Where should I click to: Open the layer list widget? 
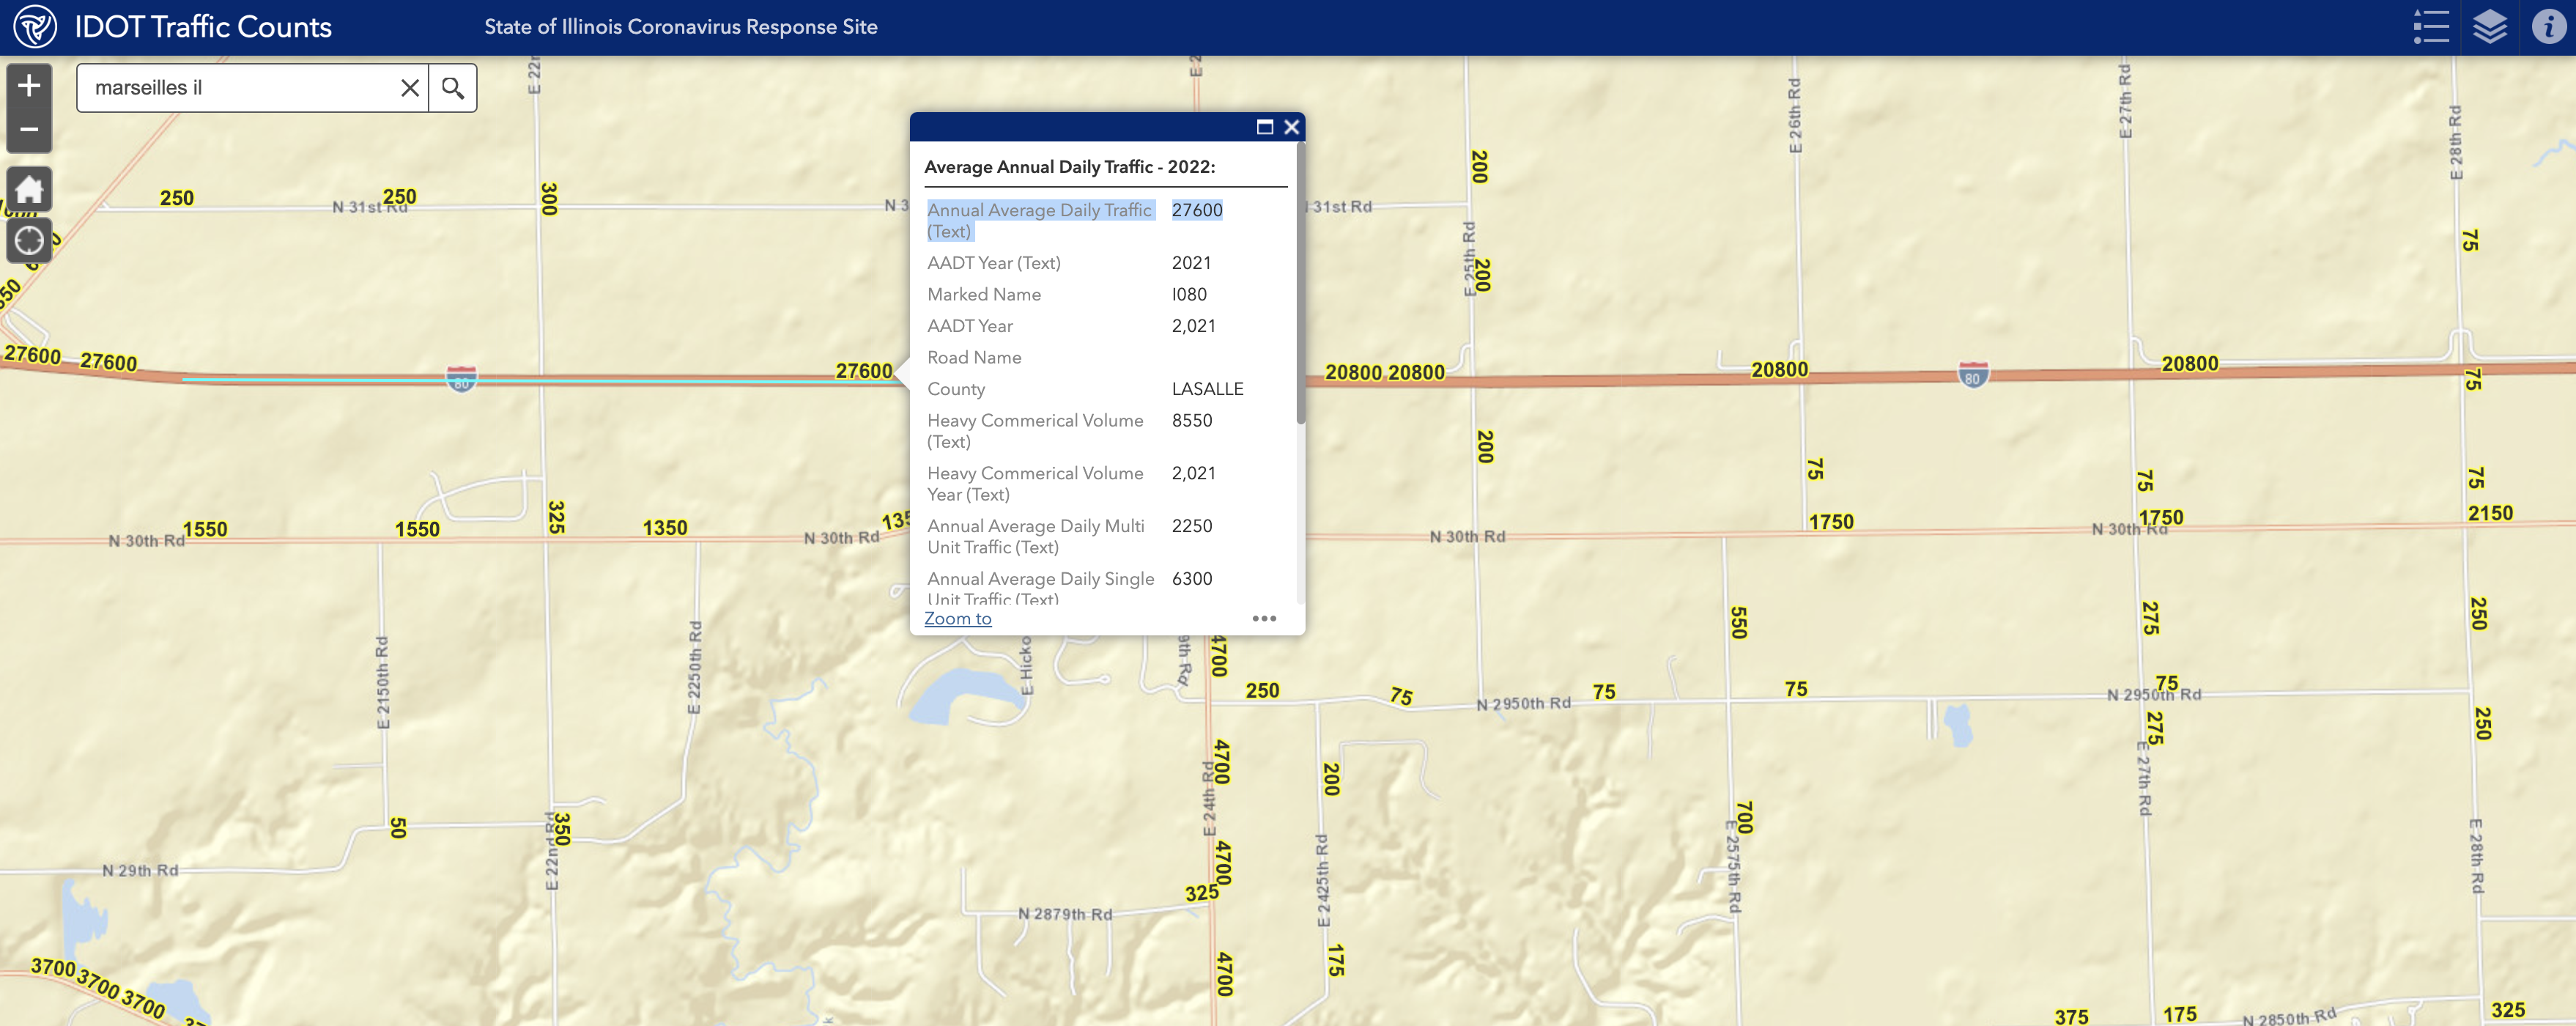(2489, 27)
